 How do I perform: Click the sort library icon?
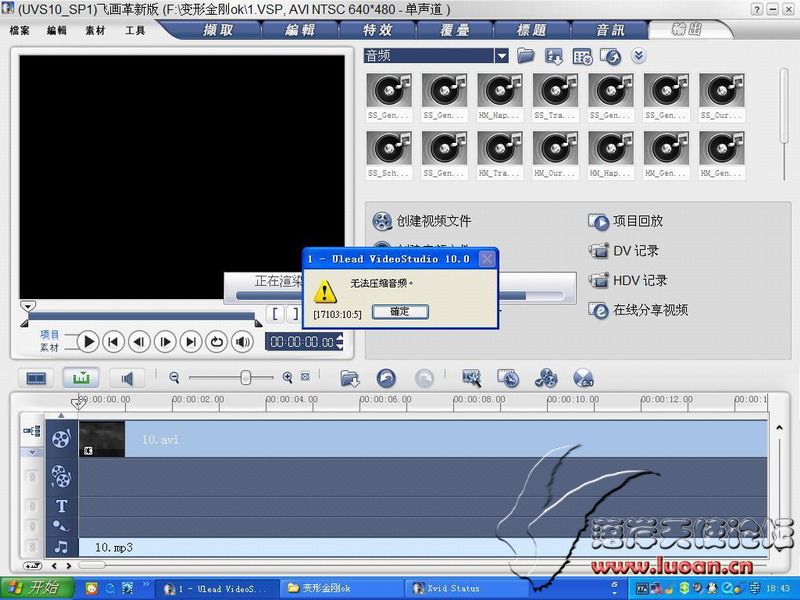tap(554, 56)
